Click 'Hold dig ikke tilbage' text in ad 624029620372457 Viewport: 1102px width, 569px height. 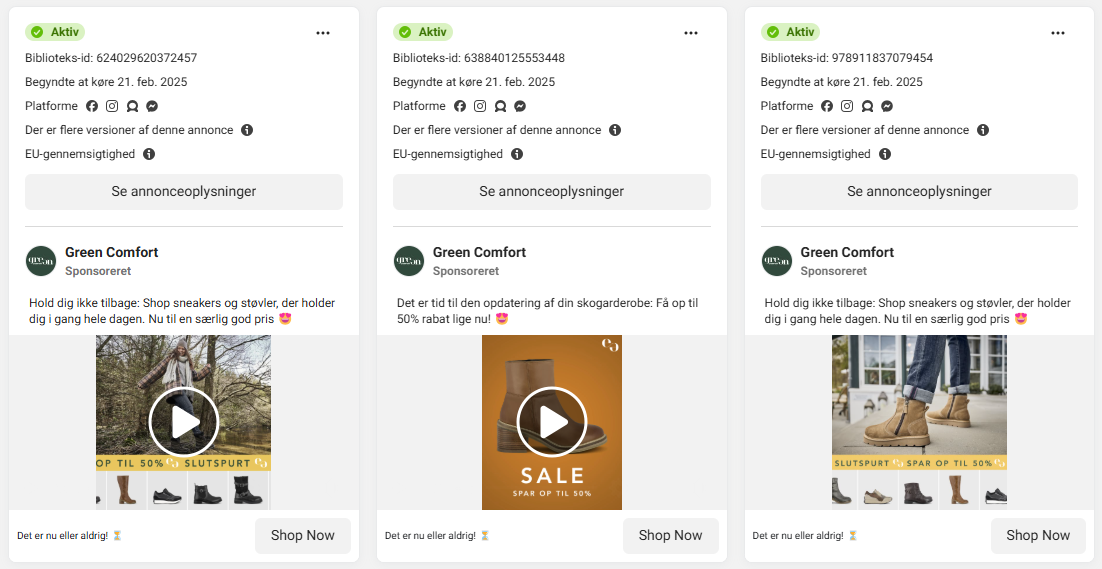coord(182,310)
